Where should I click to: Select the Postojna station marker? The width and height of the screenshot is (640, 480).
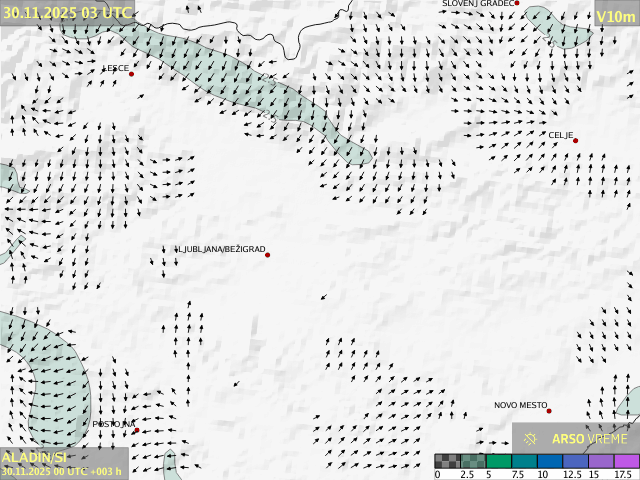(x=137, y=430)
